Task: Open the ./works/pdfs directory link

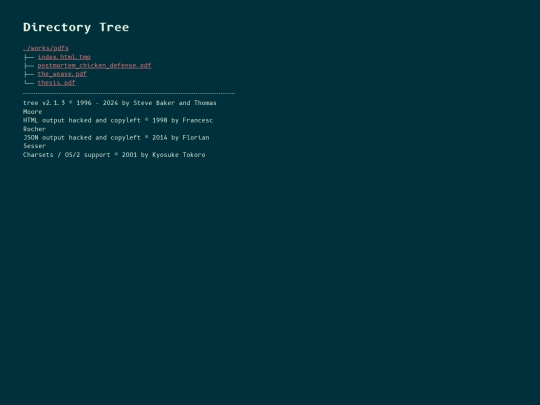Action: click(45, 48)
